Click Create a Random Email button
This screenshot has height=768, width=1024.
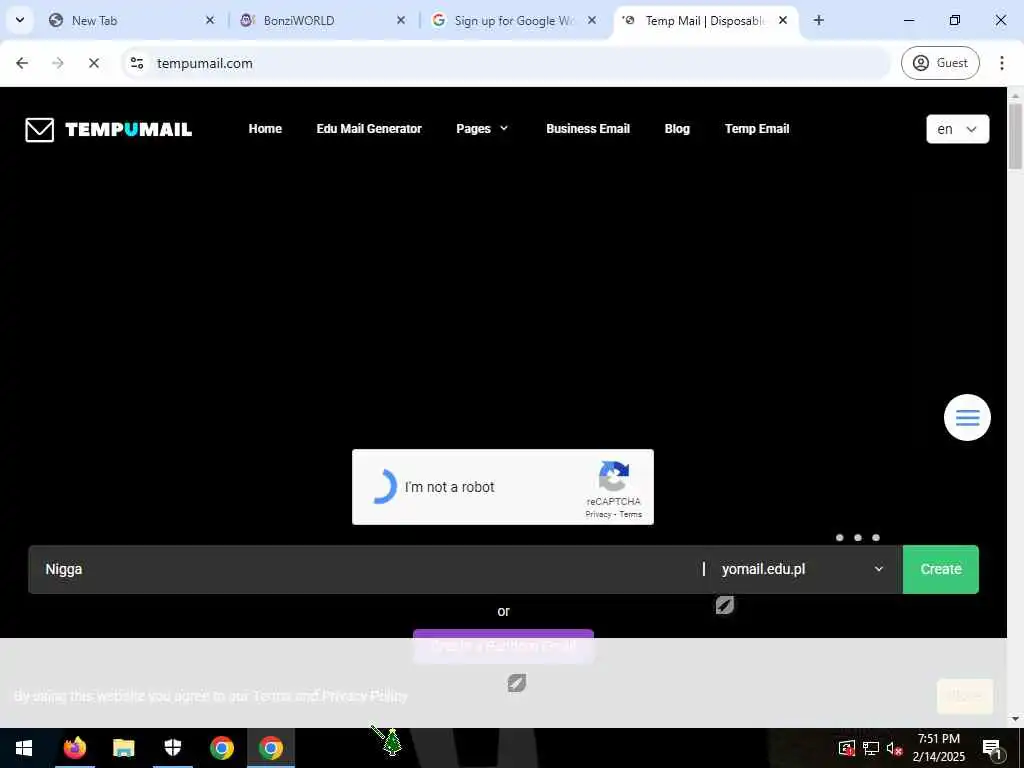504,646
